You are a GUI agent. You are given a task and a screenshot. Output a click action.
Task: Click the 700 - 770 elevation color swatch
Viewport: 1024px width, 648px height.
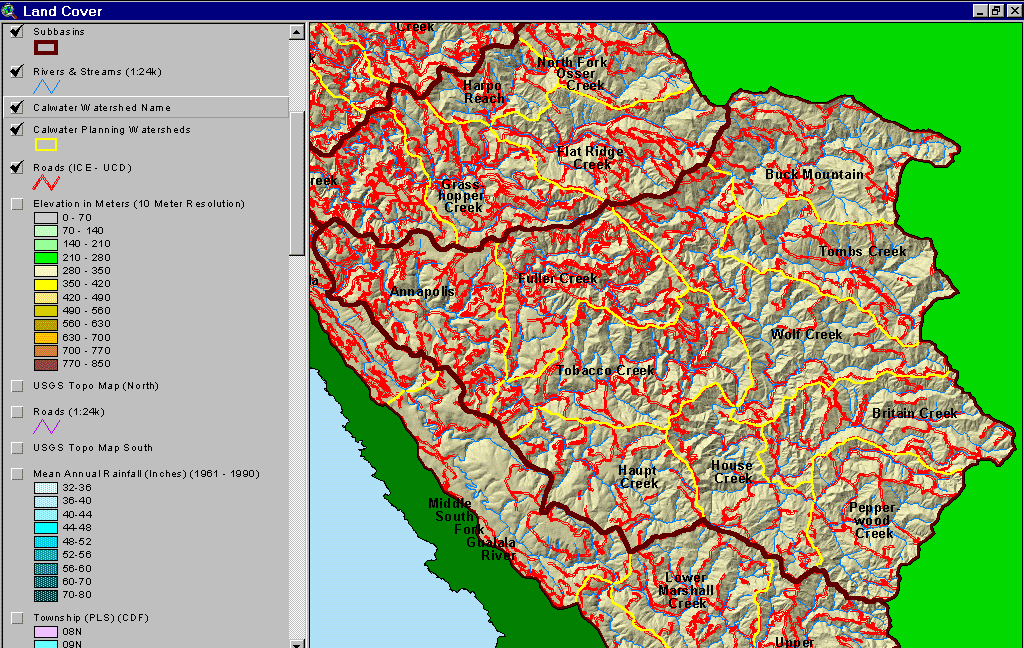(x=46, y=351)
